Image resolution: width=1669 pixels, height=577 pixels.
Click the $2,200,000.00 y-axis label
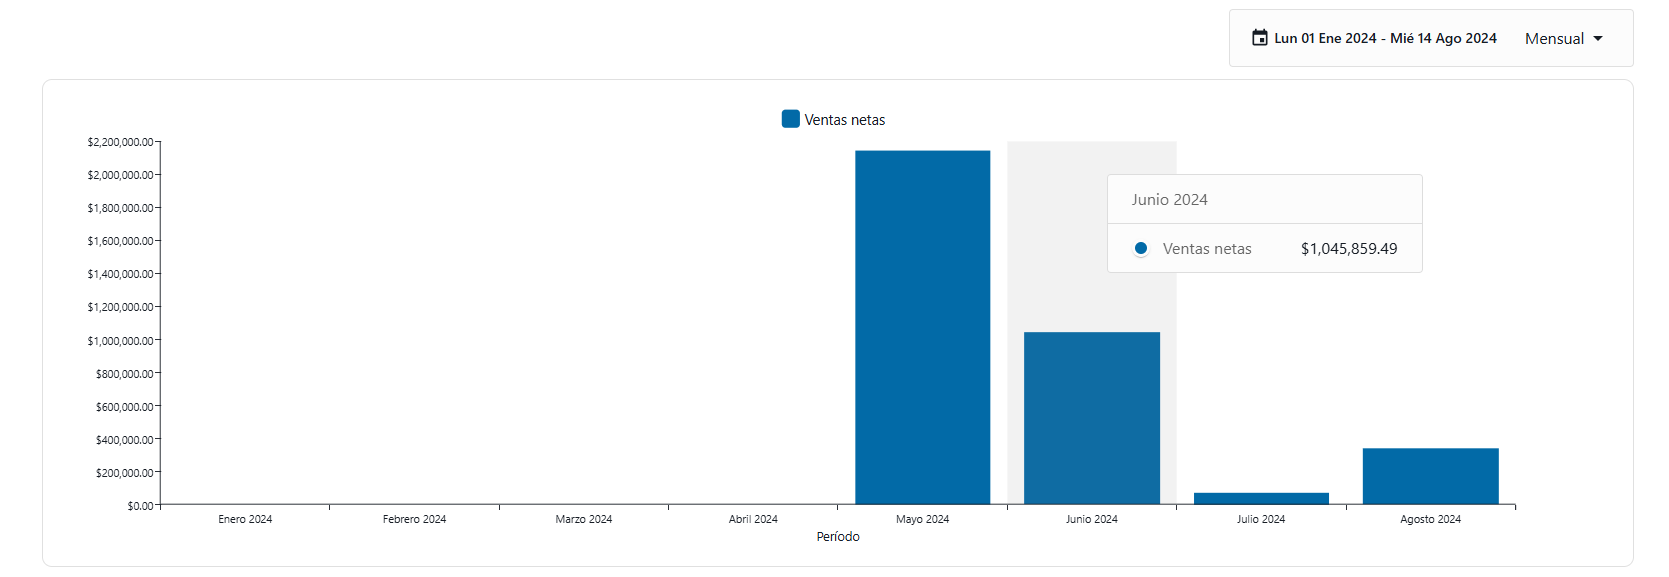pos(120,142)
